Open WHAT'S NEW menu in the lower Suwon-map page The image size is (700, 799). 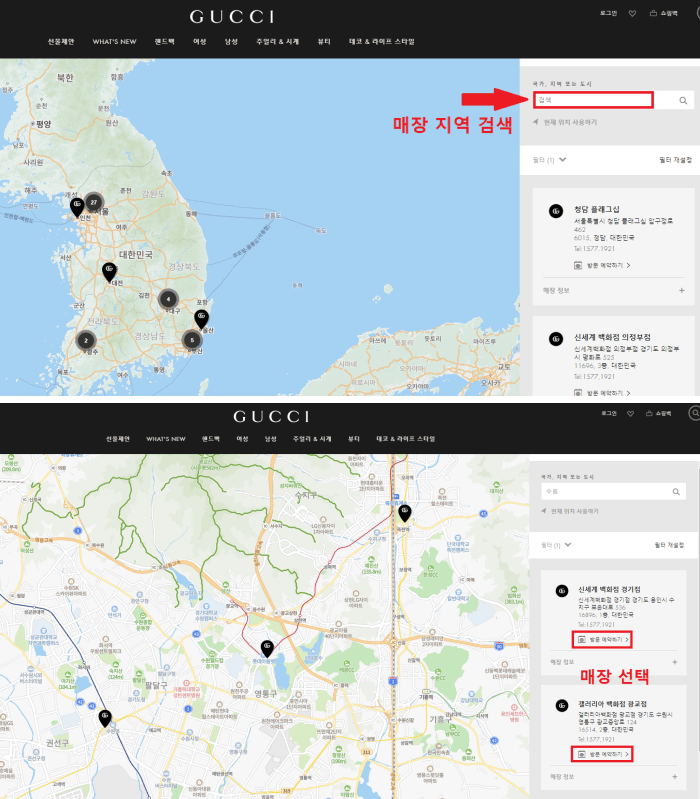point(166,439)
